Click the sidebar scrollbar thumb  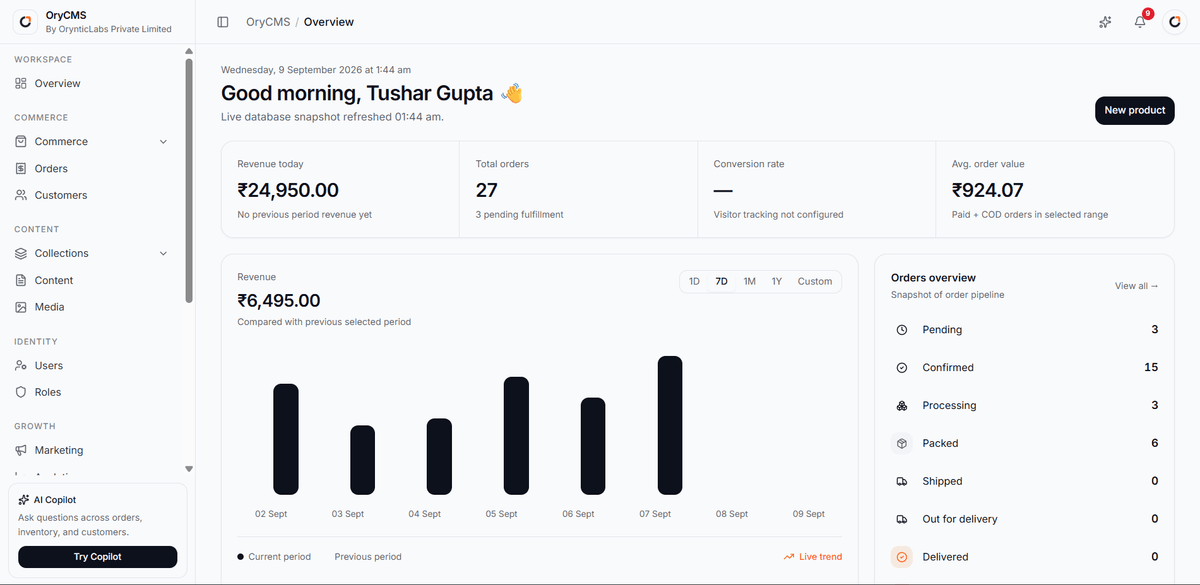click(189, 180)
